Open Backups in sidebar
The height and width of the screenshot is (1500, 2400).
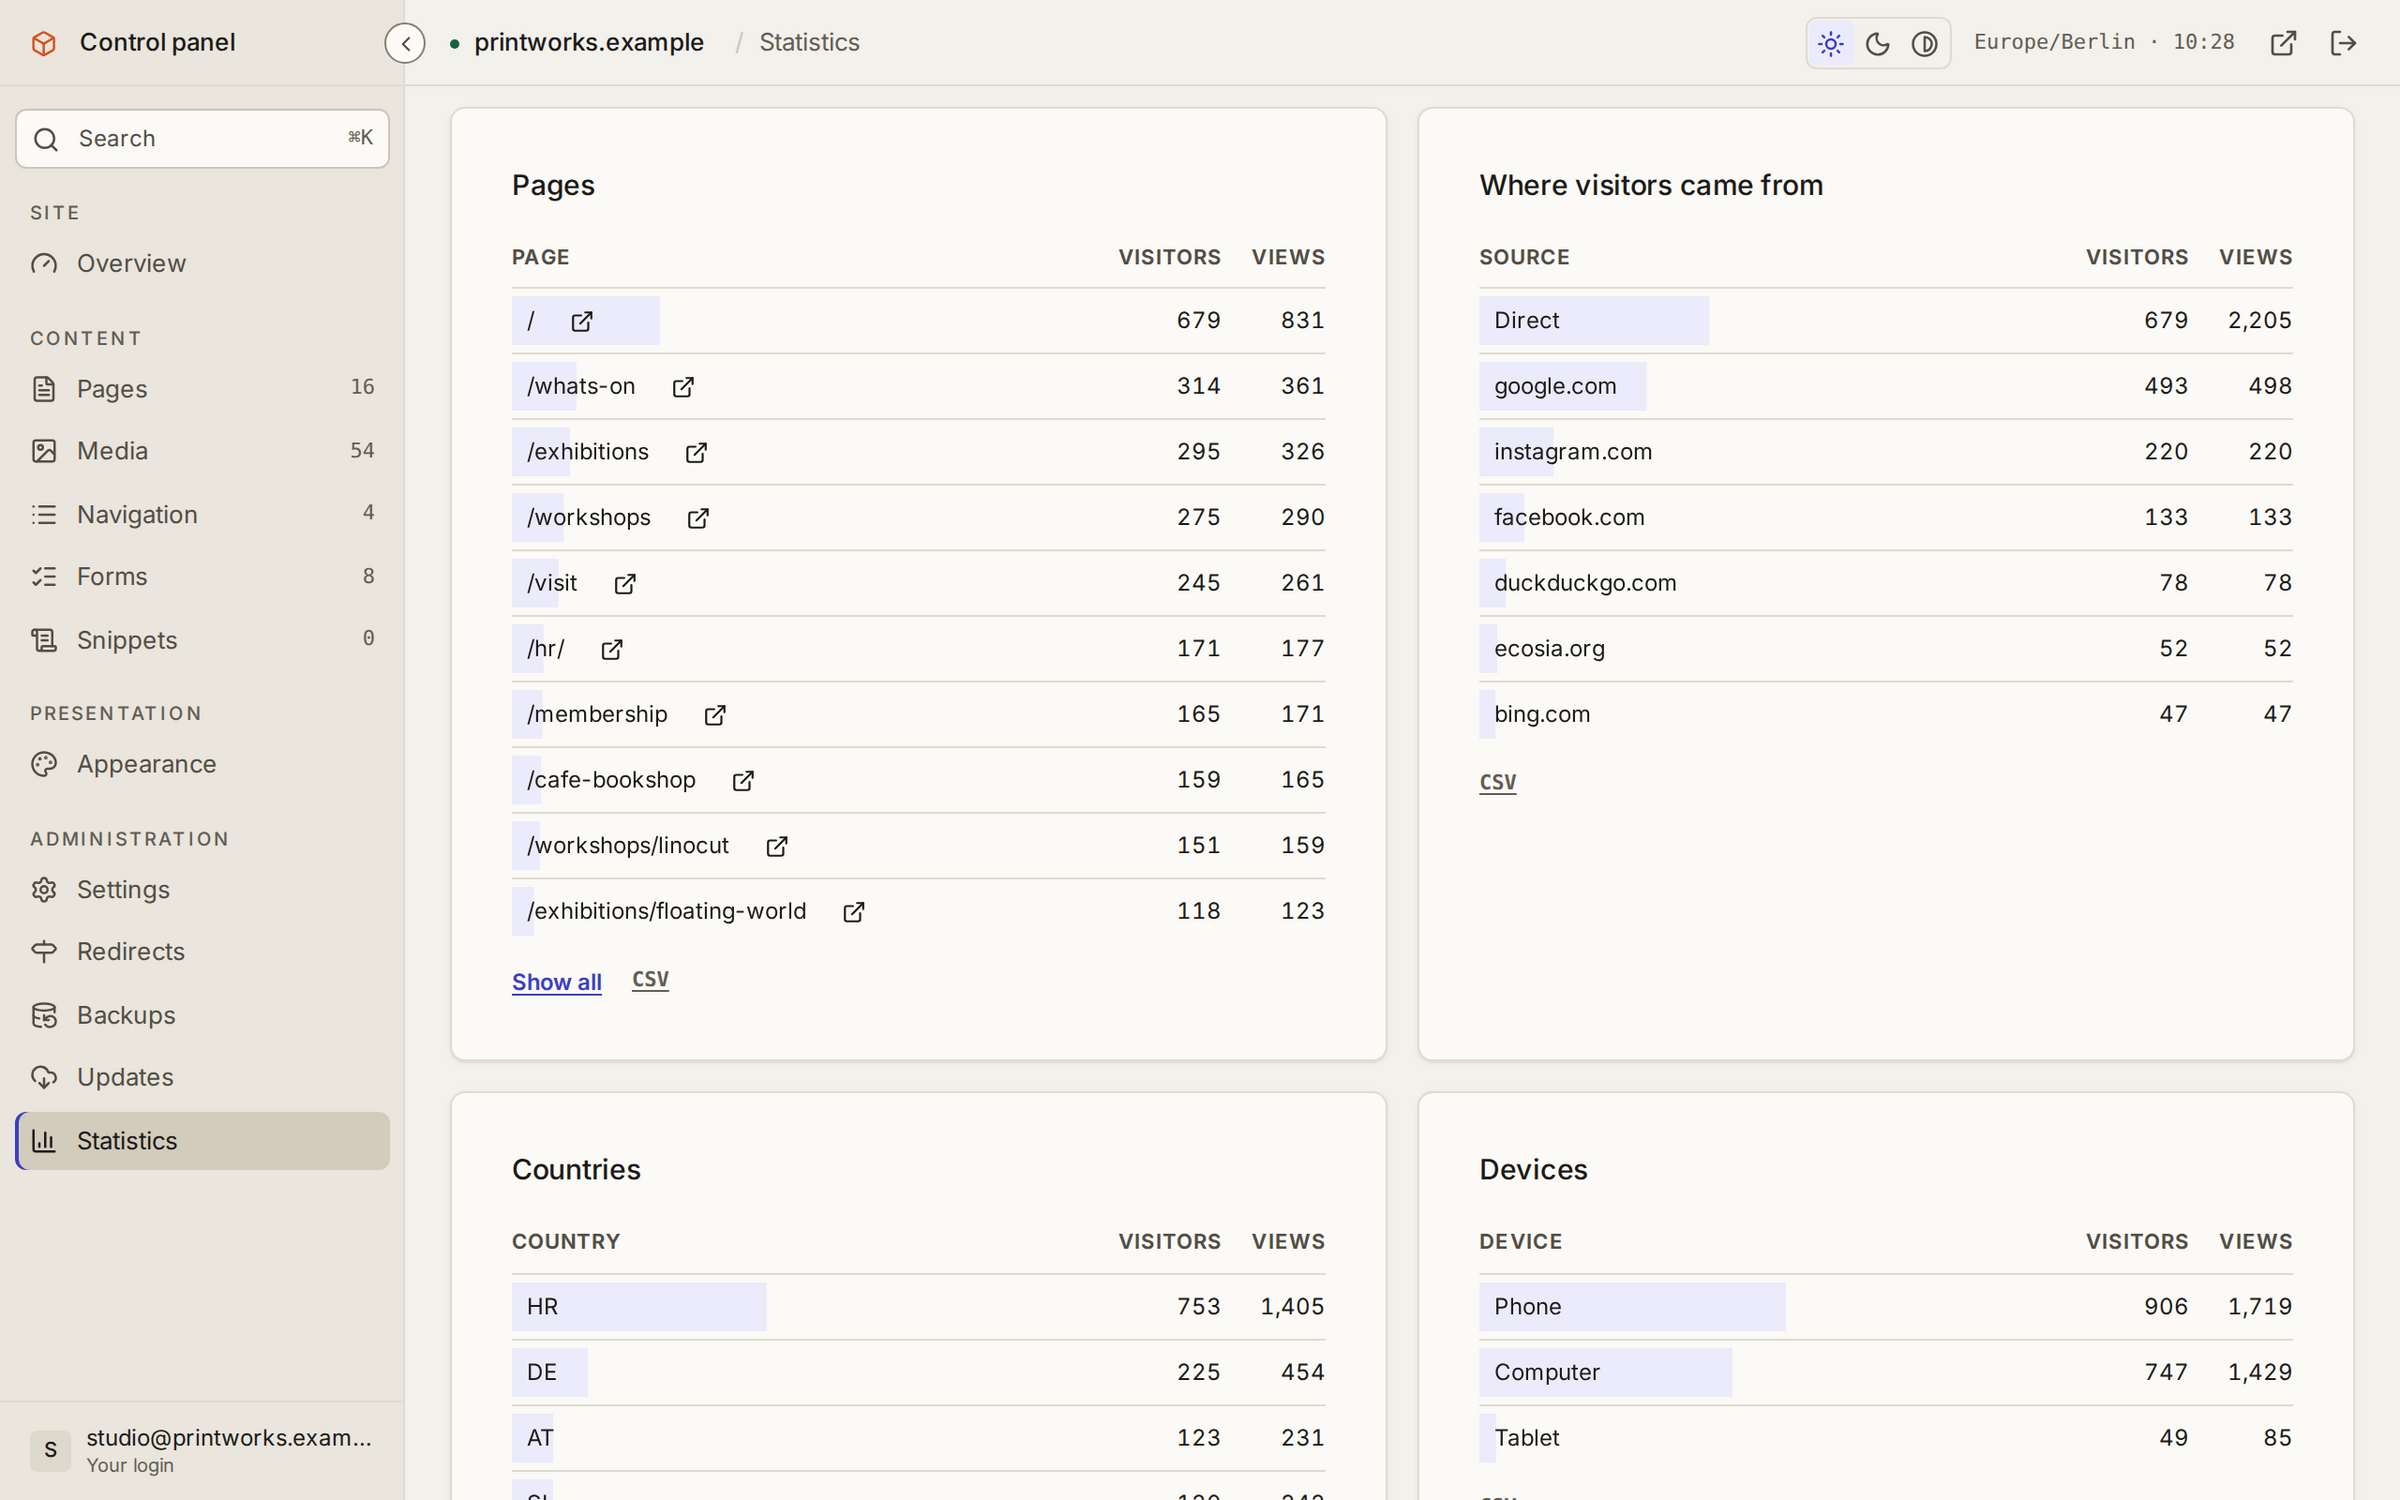202,1014
